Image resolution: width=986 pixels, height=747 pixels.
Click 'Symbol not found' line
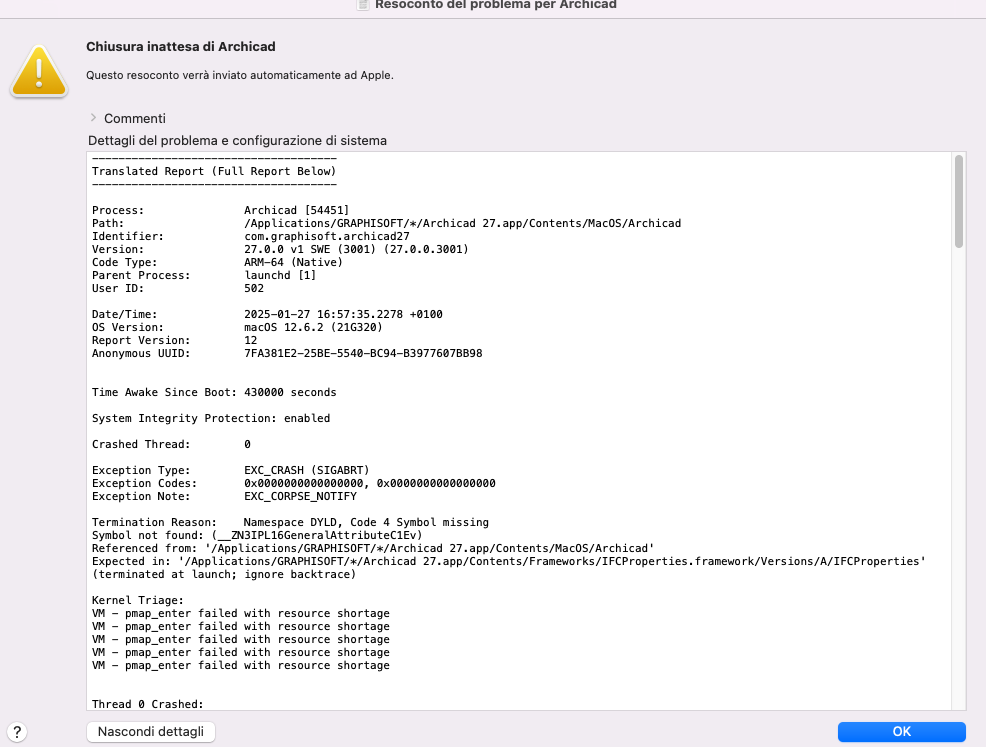[x=257, y=535]
